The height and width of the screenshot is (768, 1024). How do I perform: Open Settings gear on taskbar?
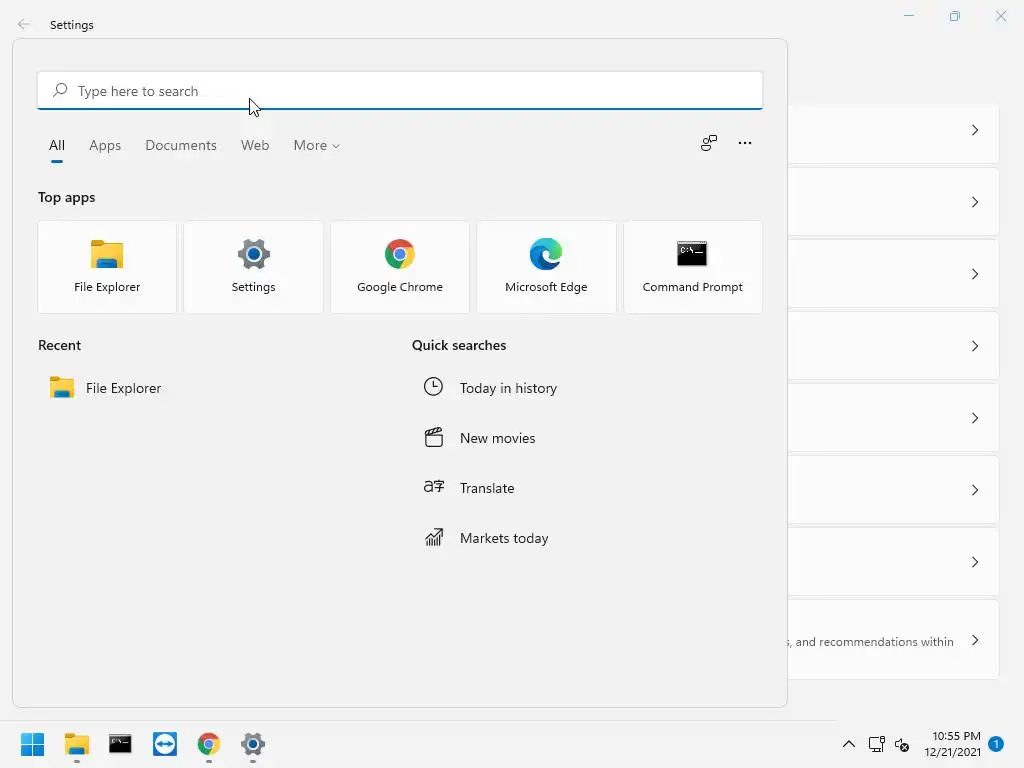point(253,744)
